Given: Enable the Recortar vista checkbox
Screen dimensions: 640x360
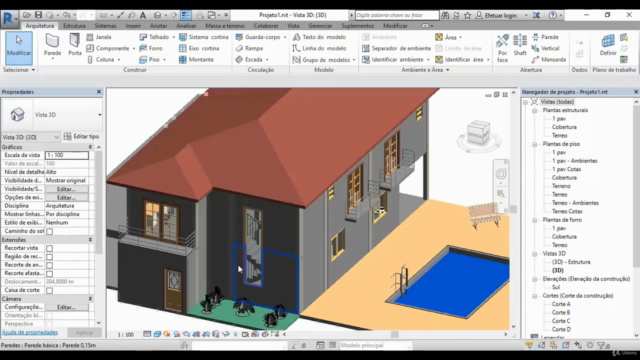Looking at the screenshot, I should [x=49, y=248].
